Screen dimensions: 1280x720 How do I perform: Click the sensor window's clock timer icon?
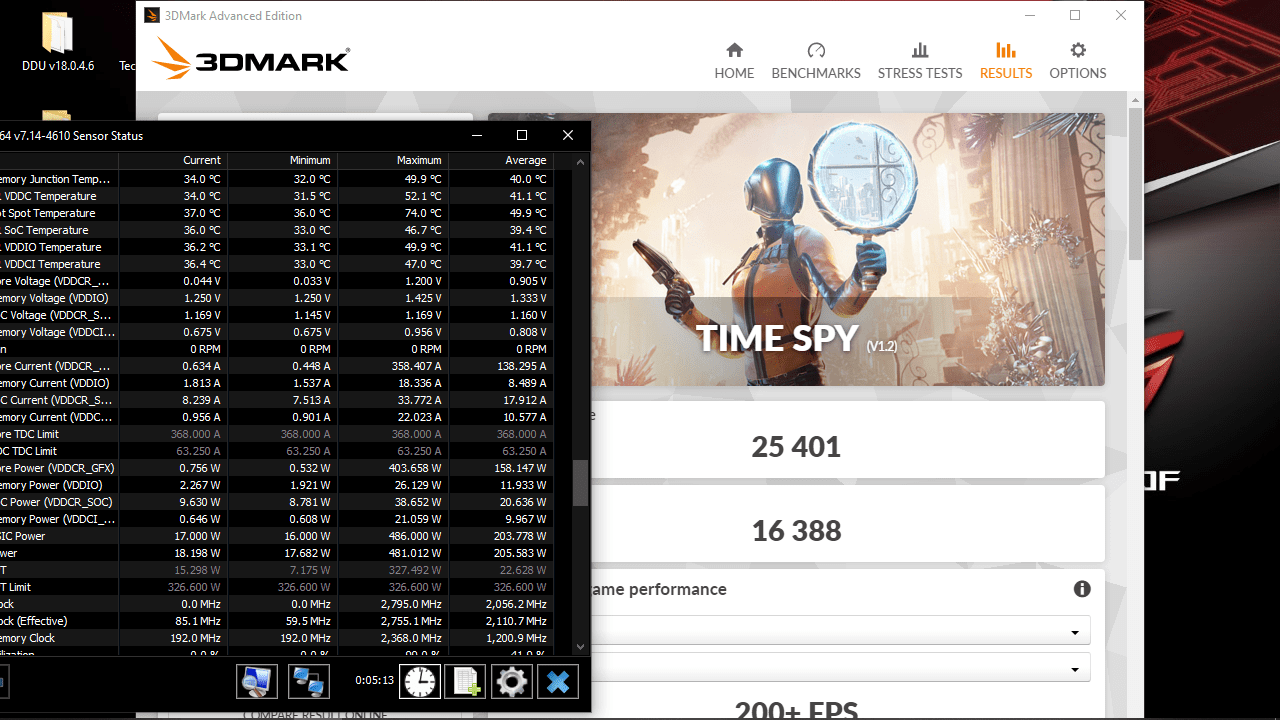(x=420, y=682)
